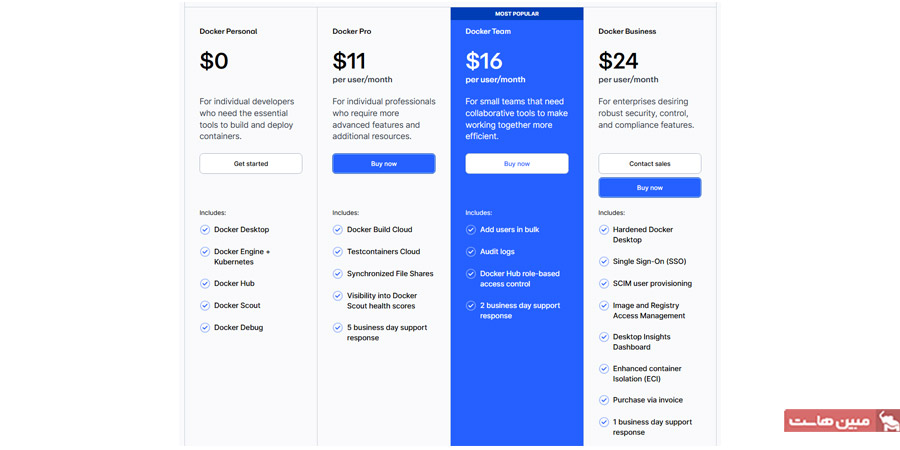The width and height of the screenshot is (900, 450).
Task: Click the Docker Hub feature text
Action: [234, 284]
